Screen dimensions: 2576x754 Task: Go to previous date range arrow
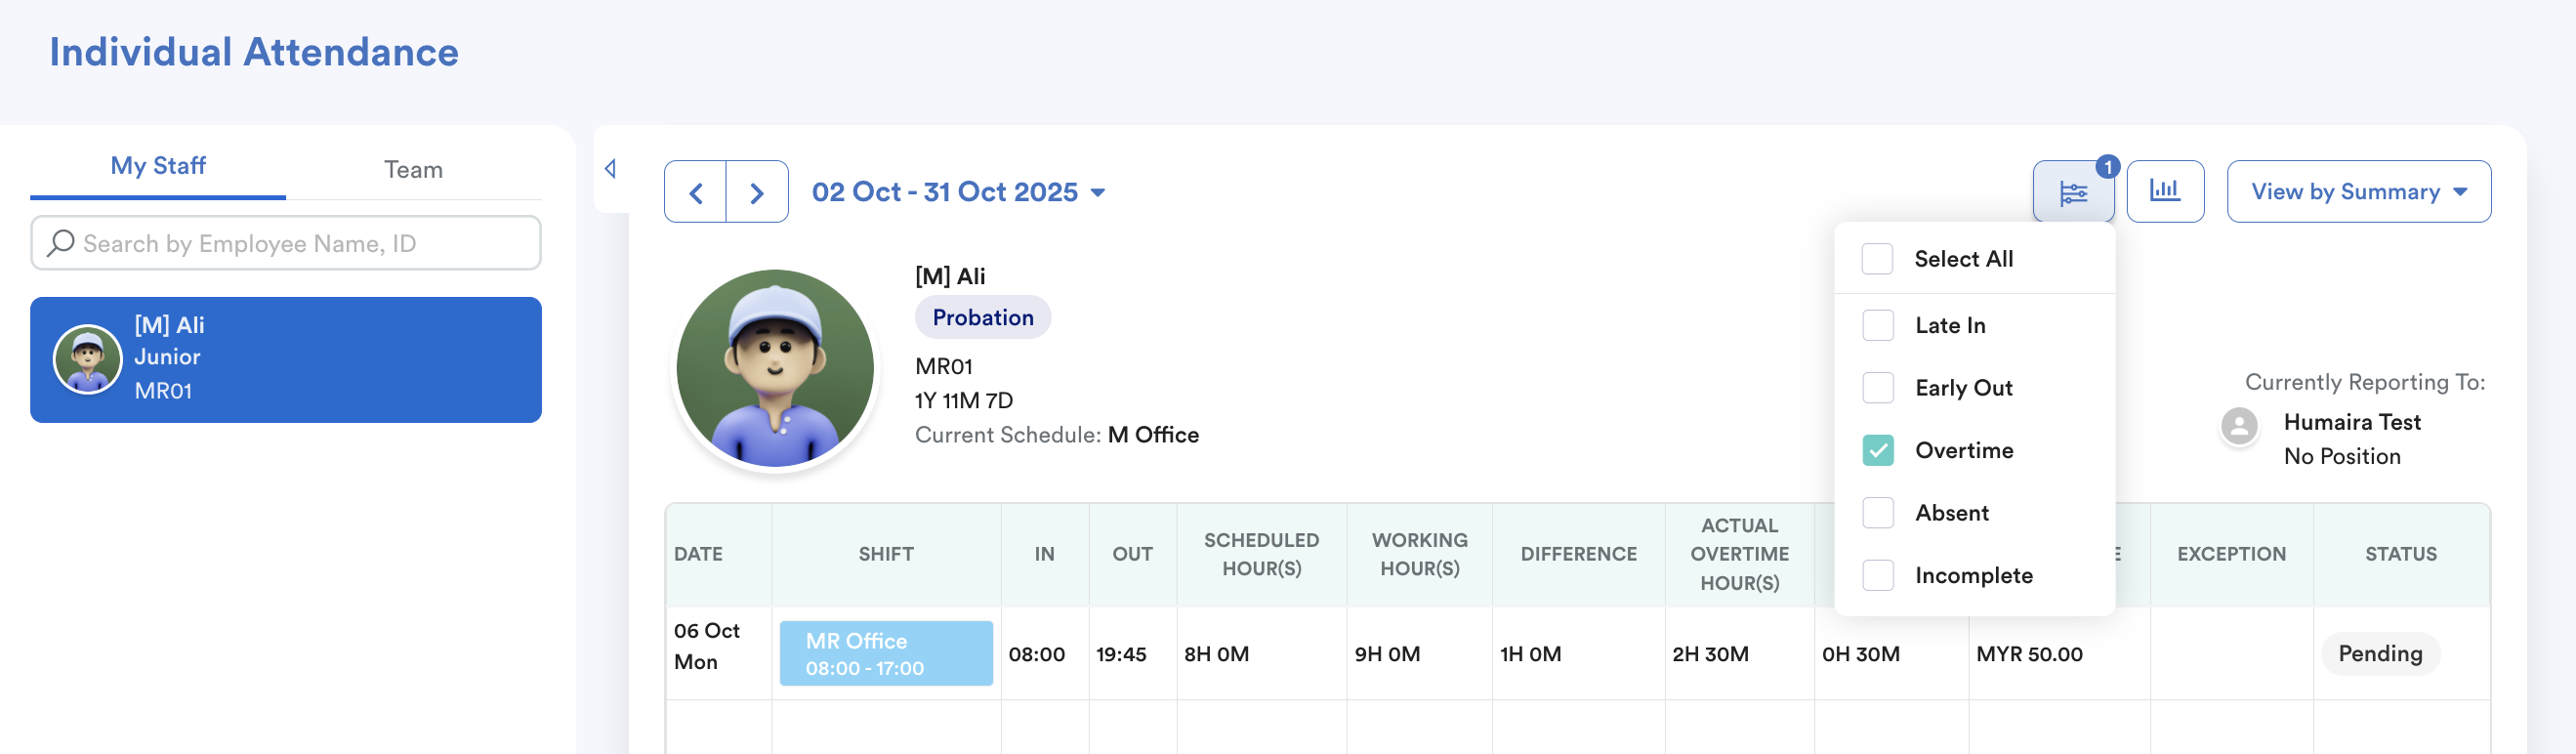(696, 192)
